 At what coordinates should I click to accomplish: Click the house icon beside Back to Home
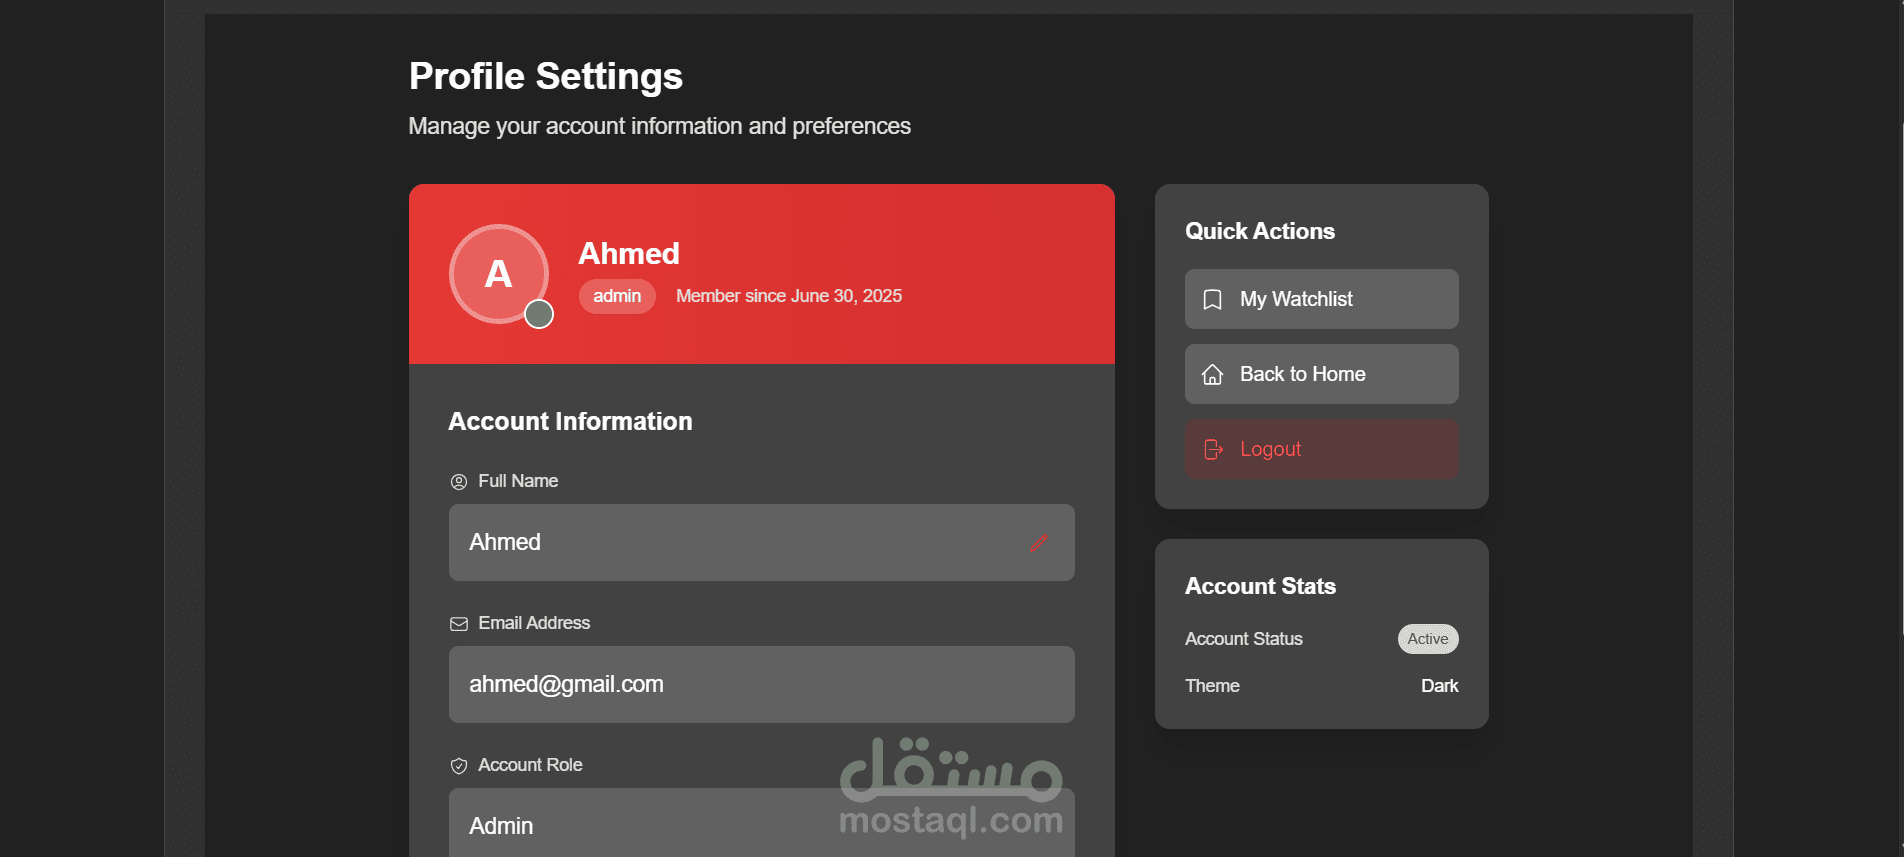click(x=1212, y=375)
